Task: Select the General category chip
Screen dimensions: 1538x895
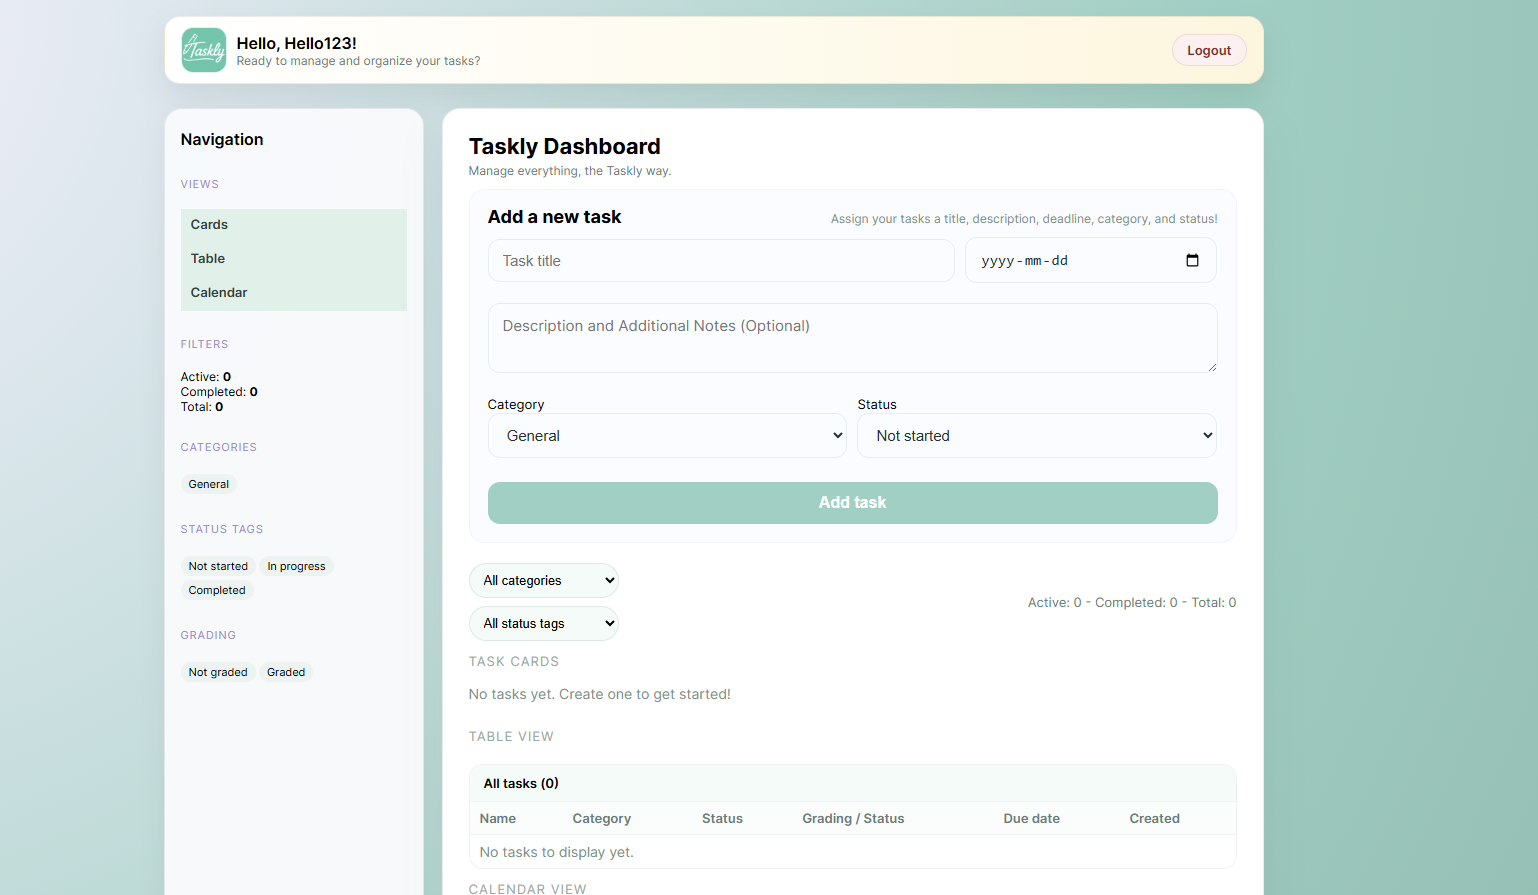Action: pos(208,484)
